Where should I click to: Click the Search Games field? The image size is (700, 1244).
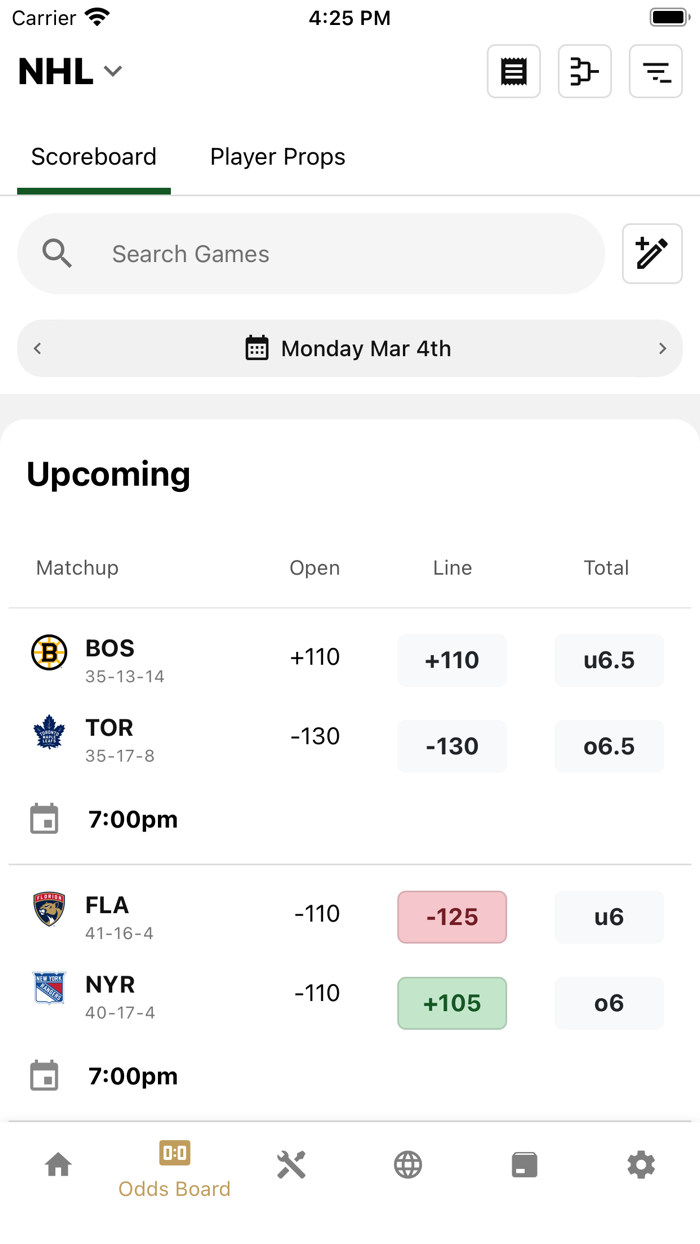pos(311,254)
